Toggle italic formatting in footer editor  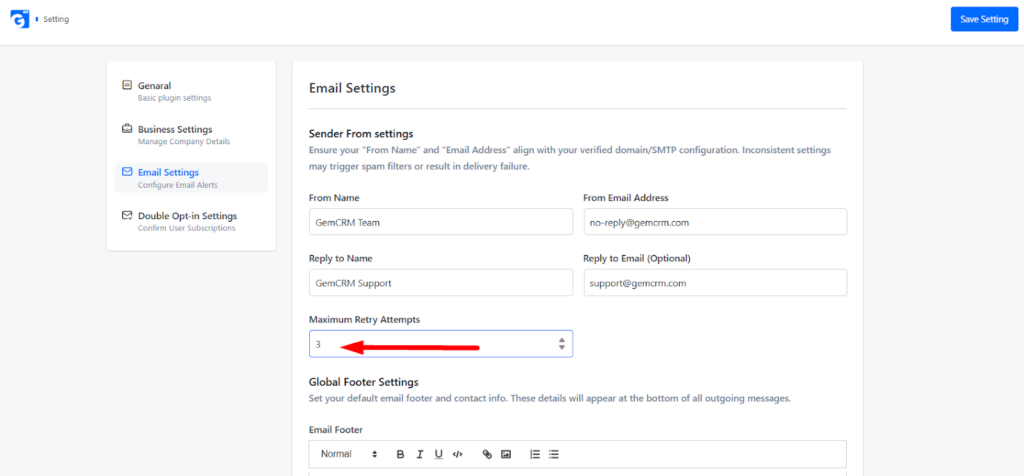click(420, 454)
